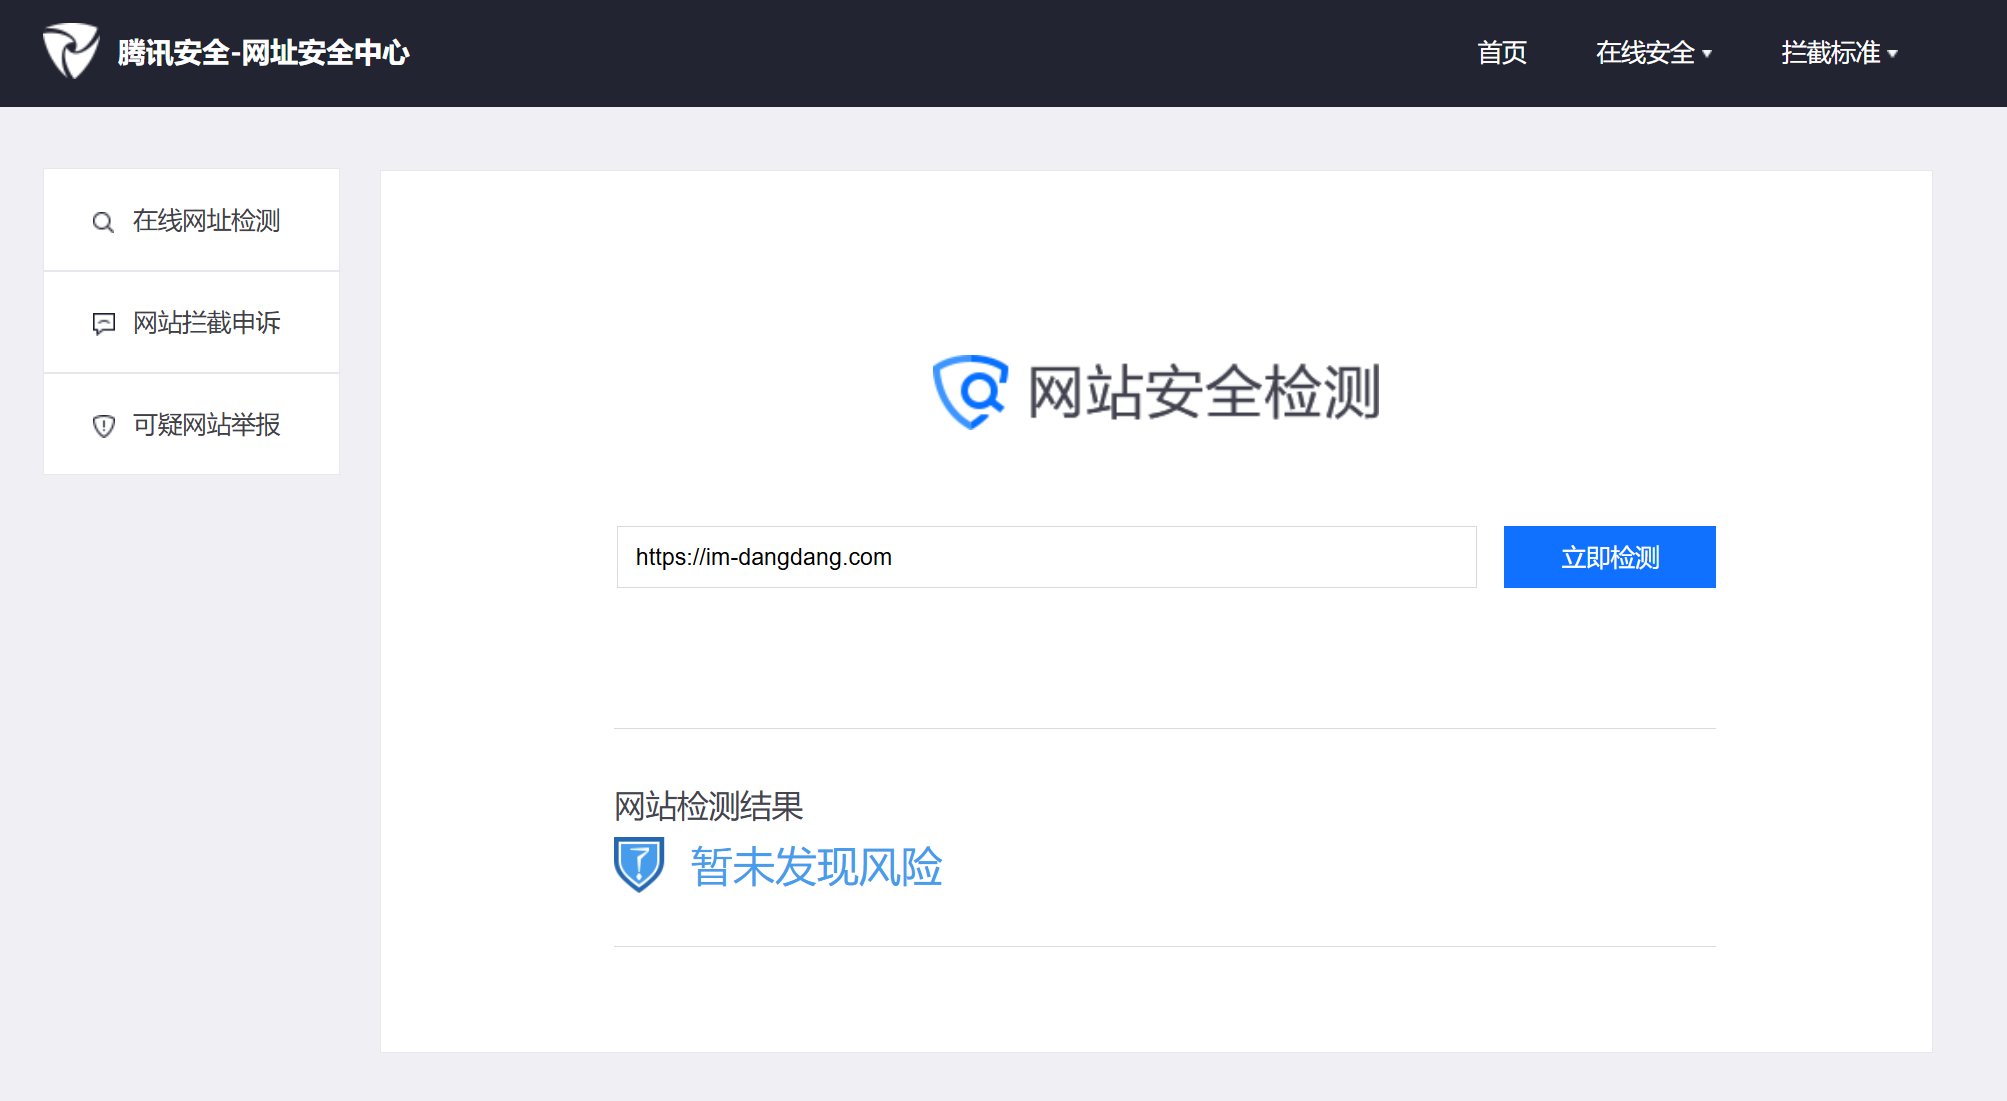Click the Tencent Security shield logo
2007x1101 pixels.
[70, 51]
